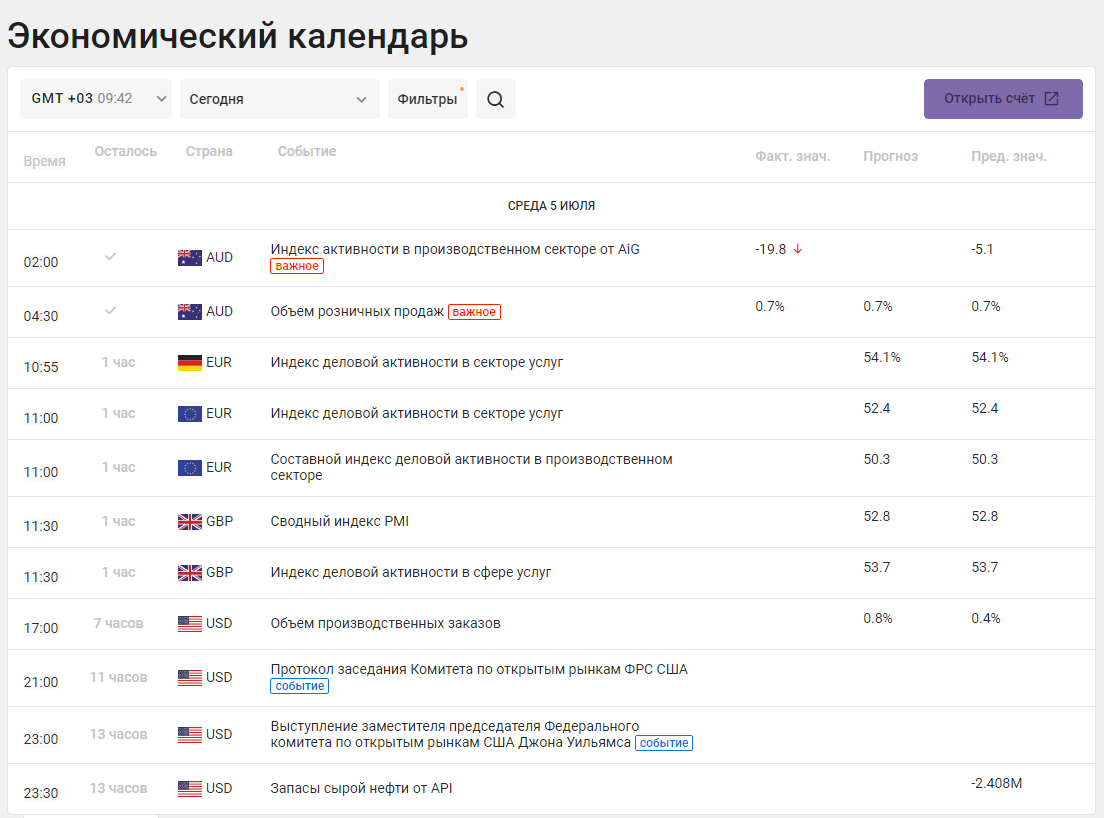Click US flag in the 23:30 row
This screenshot has height=818, width=1104.
pos(189,789)
